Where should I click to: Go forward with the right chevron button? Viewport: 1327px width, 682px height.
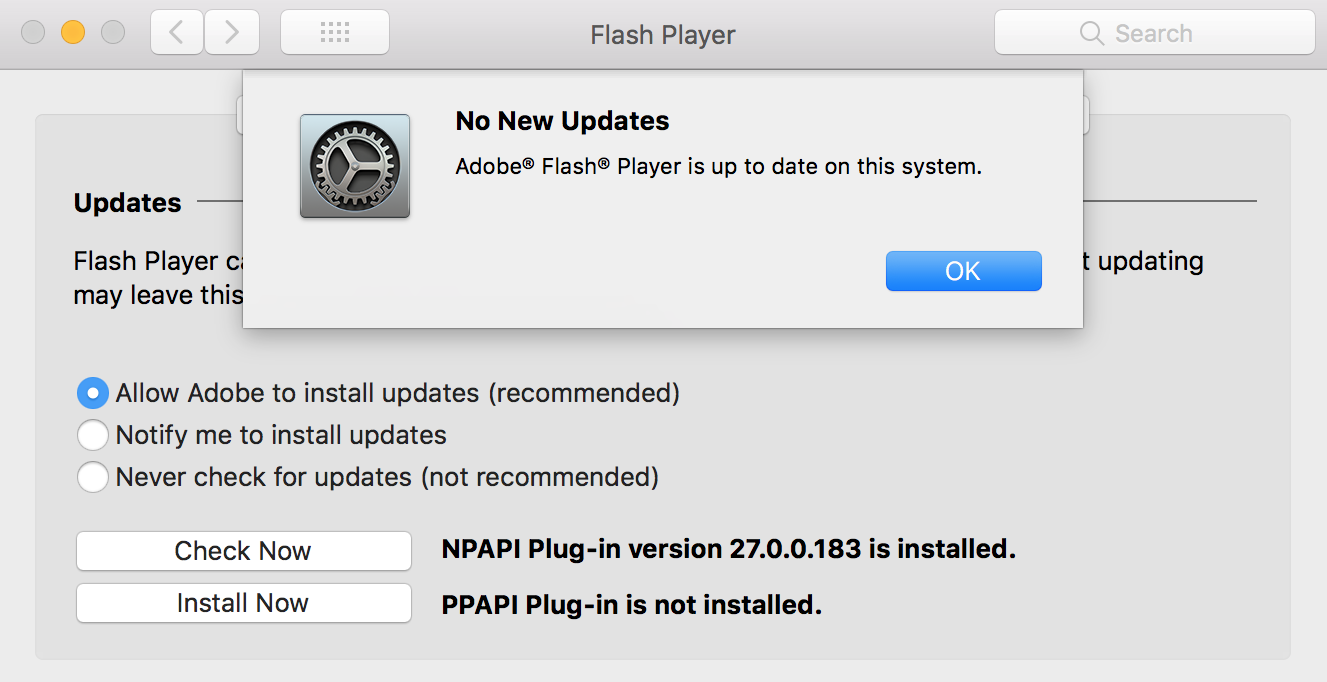coord(232,33)
